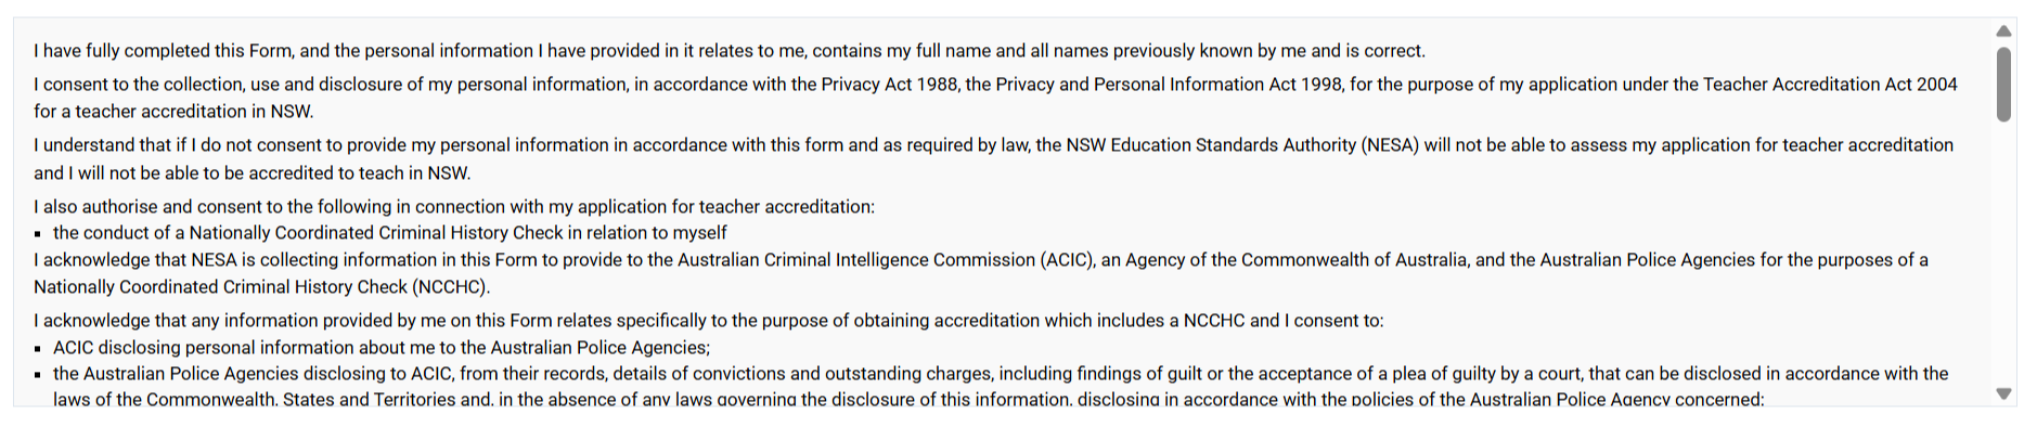2032x426 pixels.
Task: Click the scroll up arrow of consent box
Action: 2003,31
